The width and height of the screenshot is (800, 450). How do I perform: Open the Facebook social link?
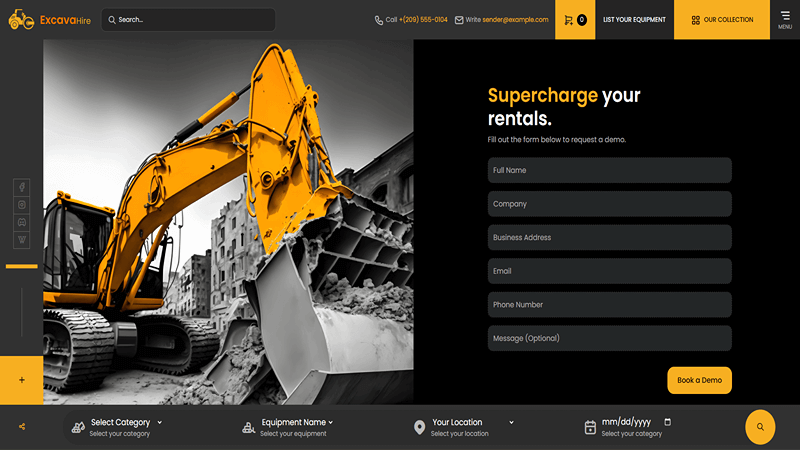tap(21, 187)
